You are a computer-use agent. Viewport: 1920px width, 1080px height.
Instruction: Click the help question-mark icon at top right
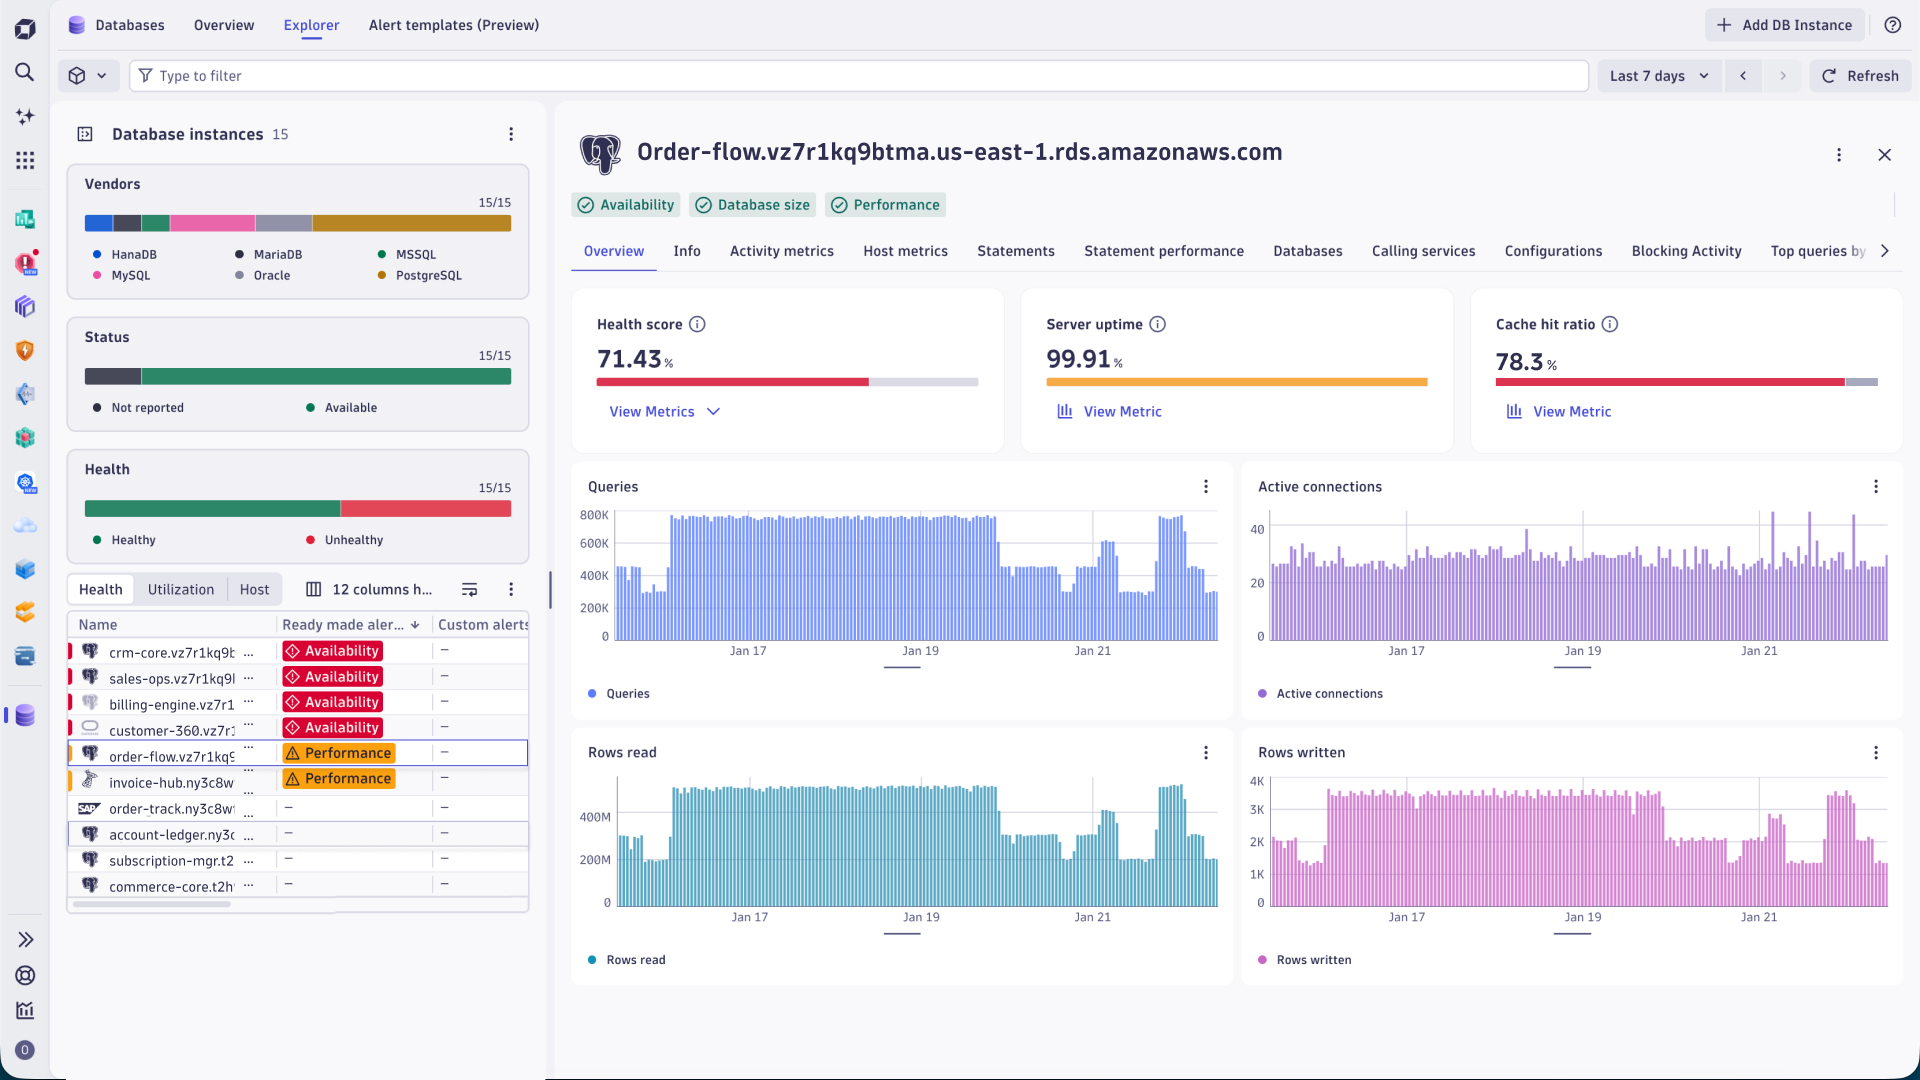(1893, 25)
